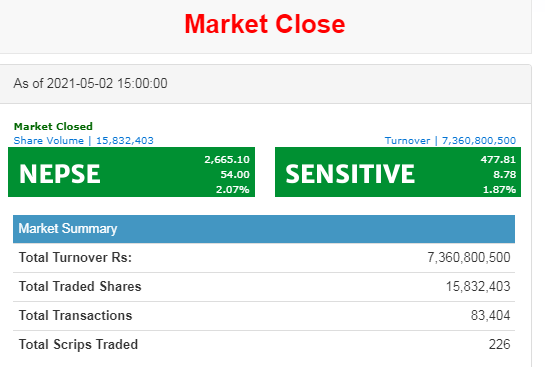Select the green NEPSE index tile
This screenshot has height=367, width=545.
[131, 172]
